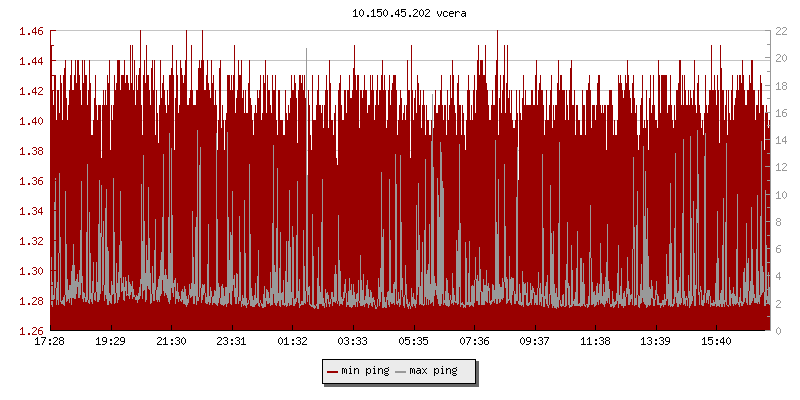Select the max ping legend label
Screen dimensions: 800x400
[x=433, y=372]
